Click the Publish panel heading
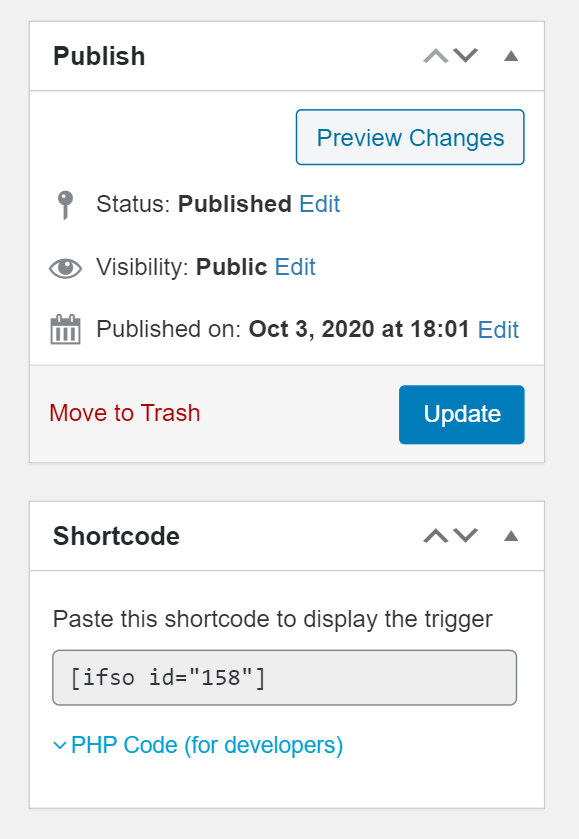Viewport: 579px width, 839px height. [x=99, y=56]
